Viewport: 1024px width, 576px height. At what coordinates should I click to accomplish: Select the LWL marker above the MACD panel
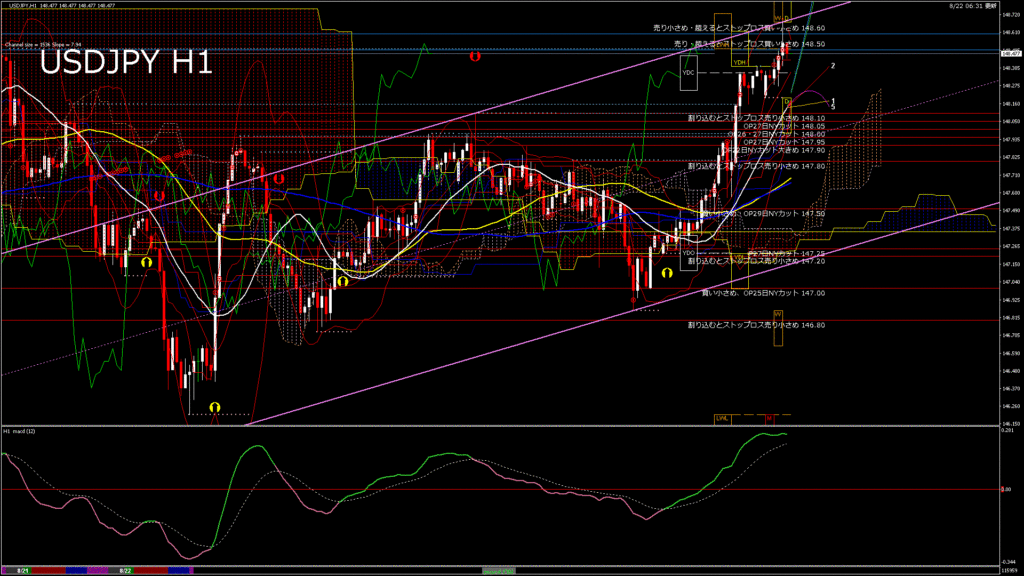pyautogui.click(x=722, y=417)
